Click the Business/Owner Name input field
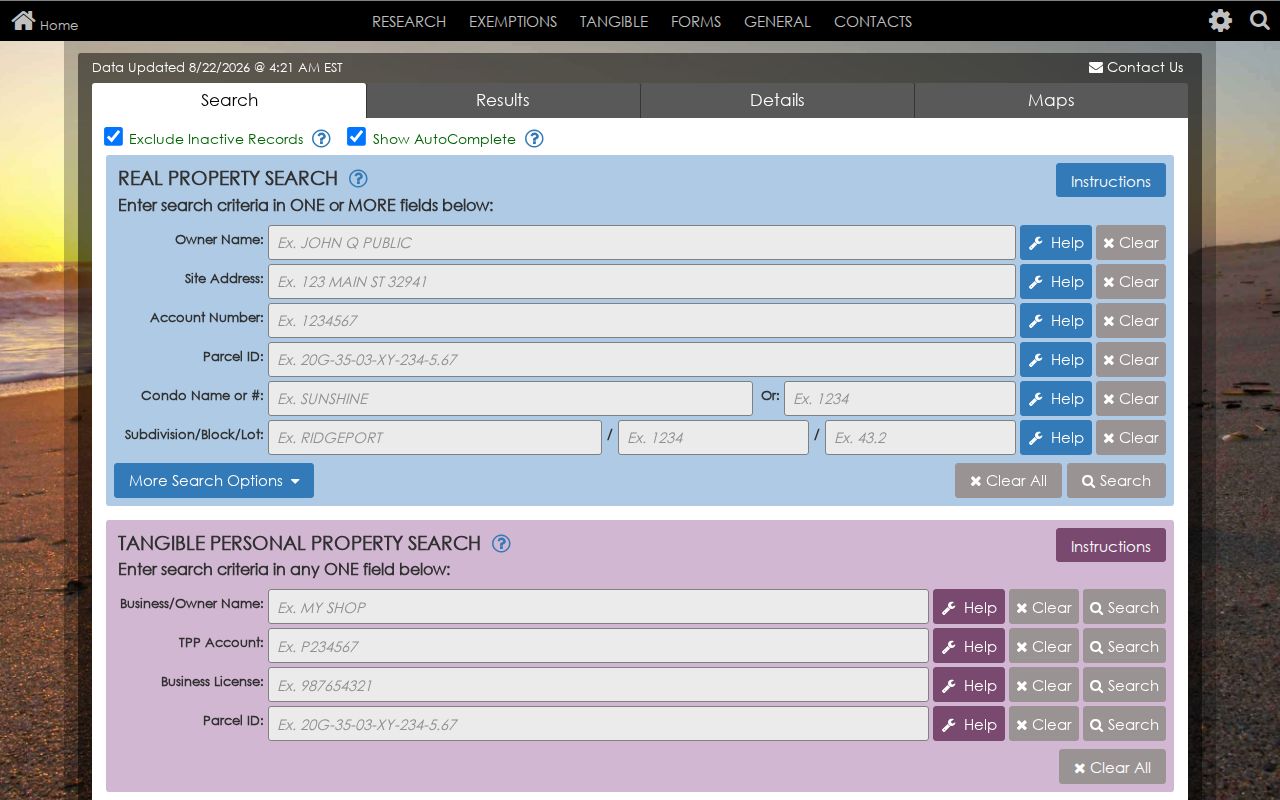 [598, 607]
